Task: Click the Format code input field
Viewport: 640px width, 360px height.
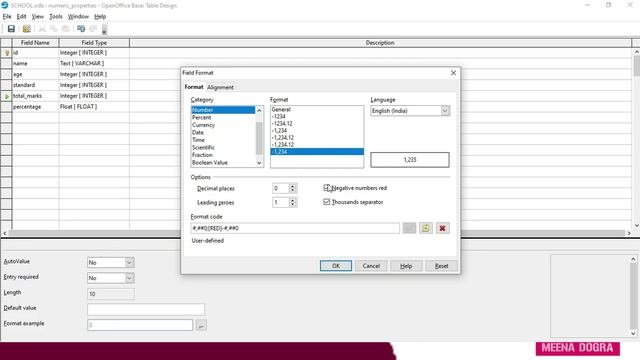Action: click(295, 228)
